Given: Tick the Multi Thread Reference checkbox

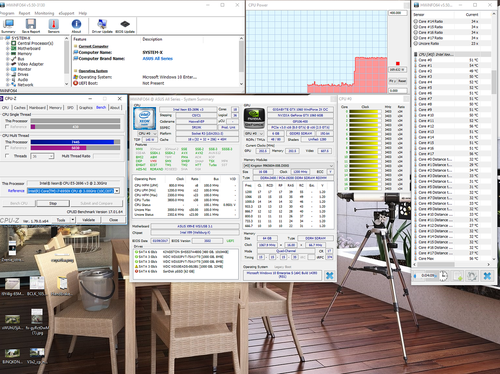Looking at the screenshot, I should (x=7, y=148).
